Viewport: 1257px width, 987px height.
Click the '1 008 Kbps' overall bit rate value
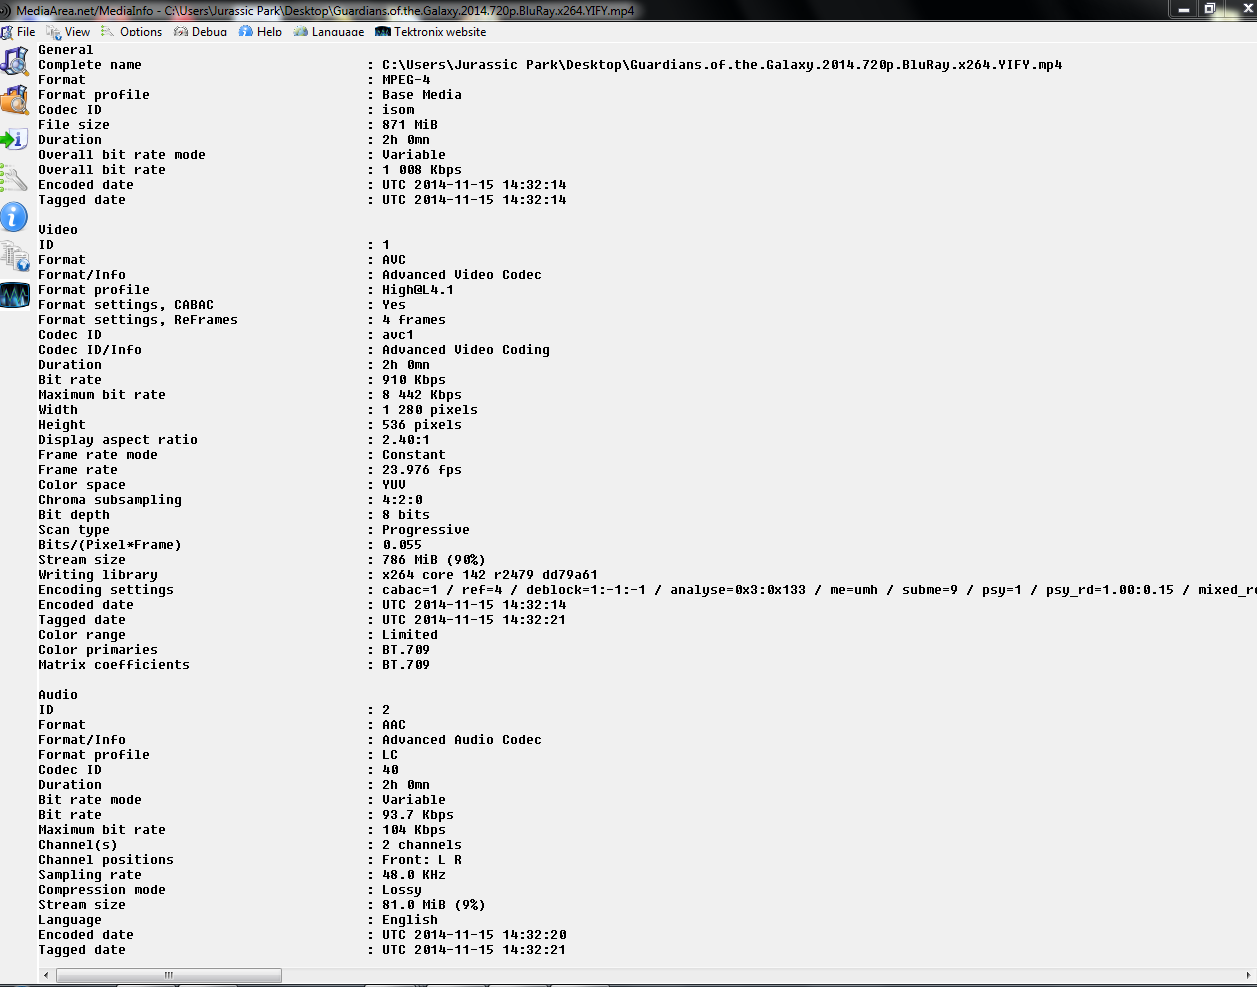(x=422, y=170)
